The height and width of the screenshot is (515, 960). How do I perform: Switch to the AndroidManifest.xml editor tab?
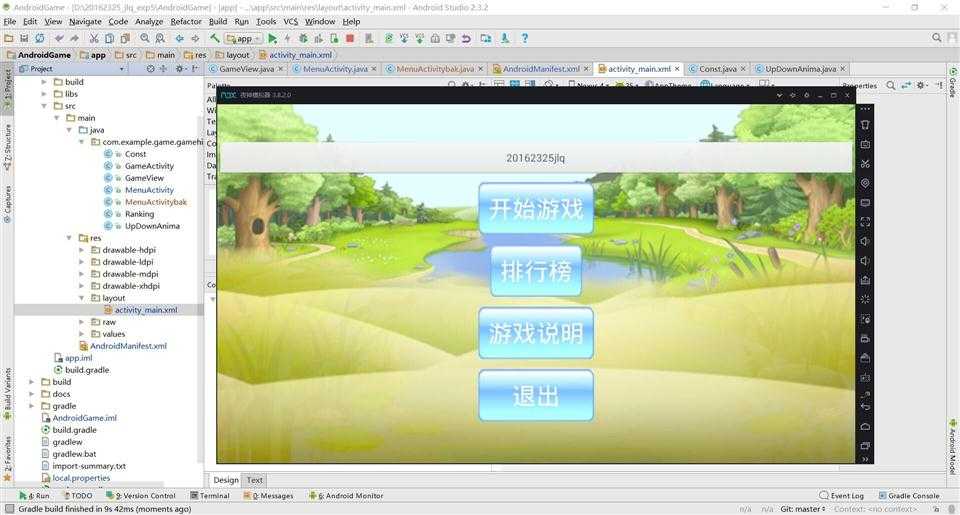[x=541, y=69]
